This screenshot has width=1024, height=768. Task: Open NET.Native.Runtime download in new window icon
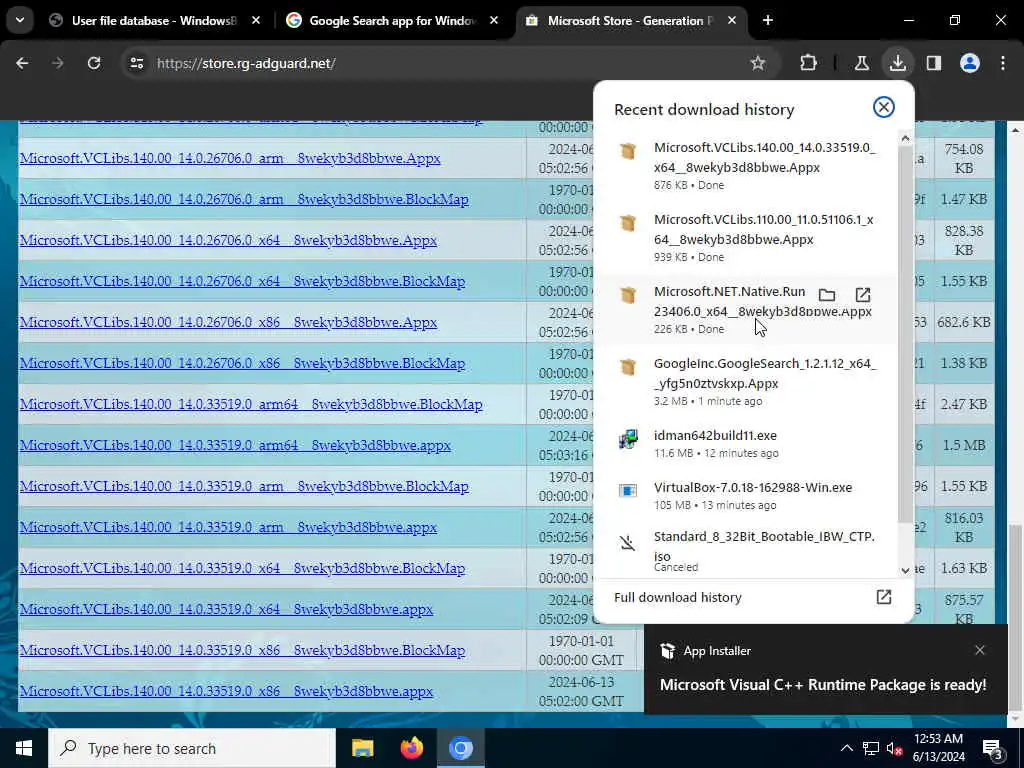[x=863, y=295]
